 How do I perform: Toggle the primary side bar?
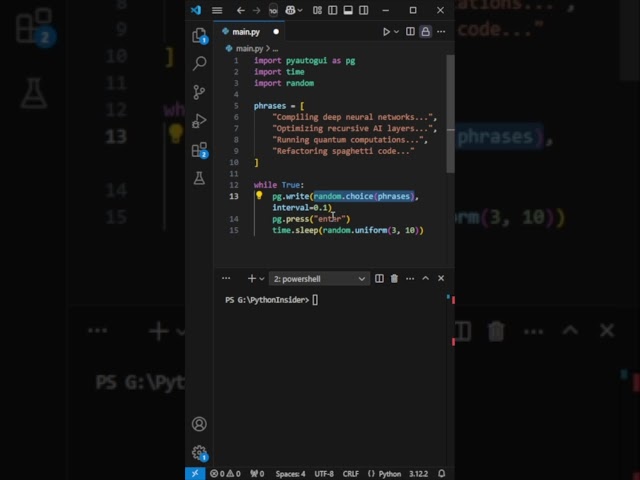333,10
